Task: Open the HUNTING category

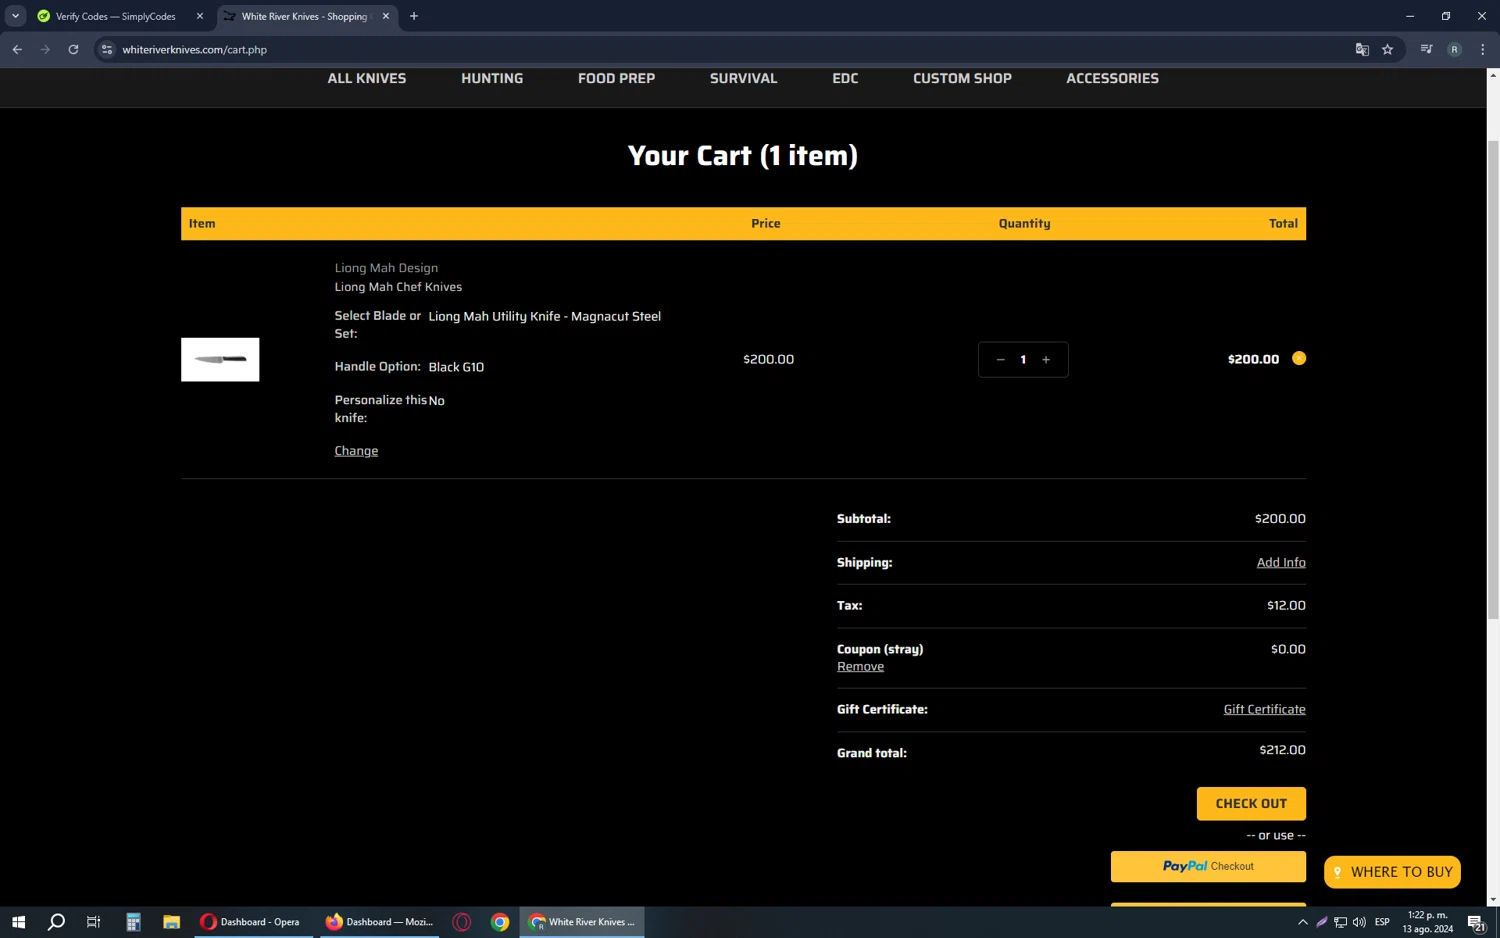Action: point(492,78)
